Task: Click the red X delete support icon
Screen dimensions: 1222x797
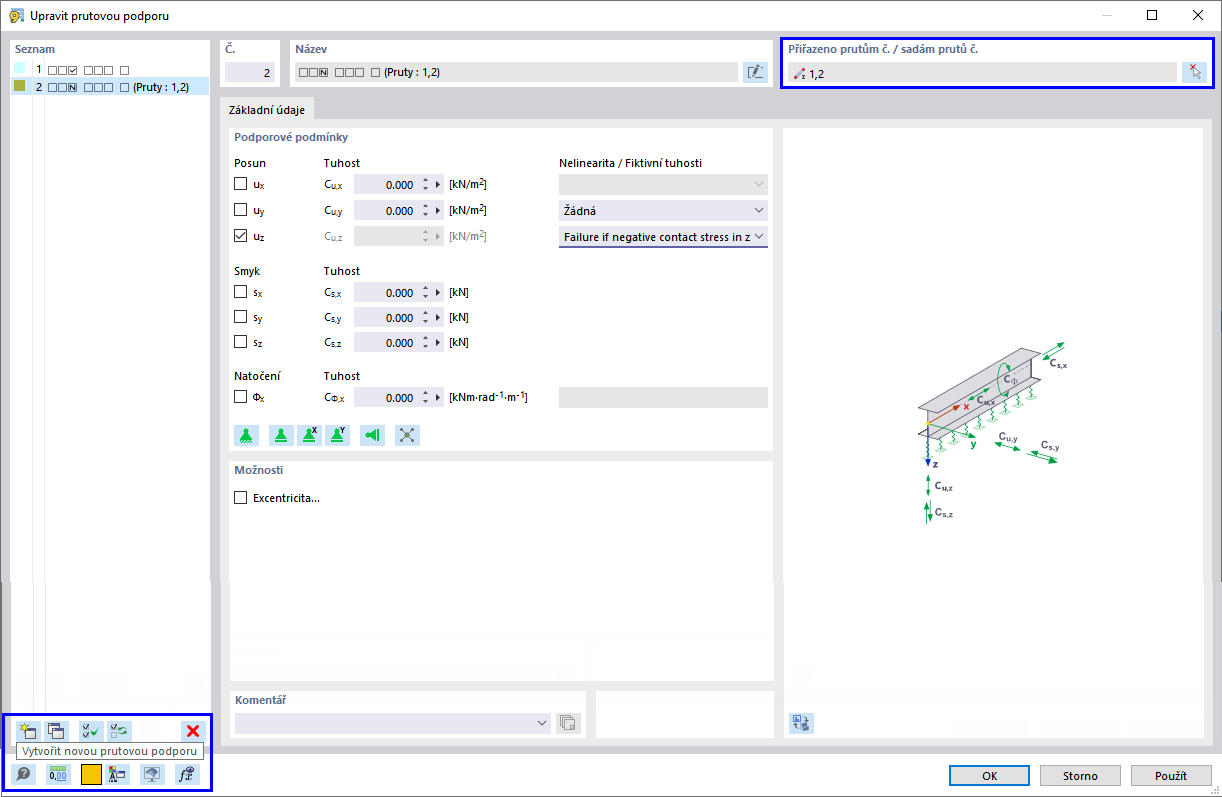Action: 193,731
